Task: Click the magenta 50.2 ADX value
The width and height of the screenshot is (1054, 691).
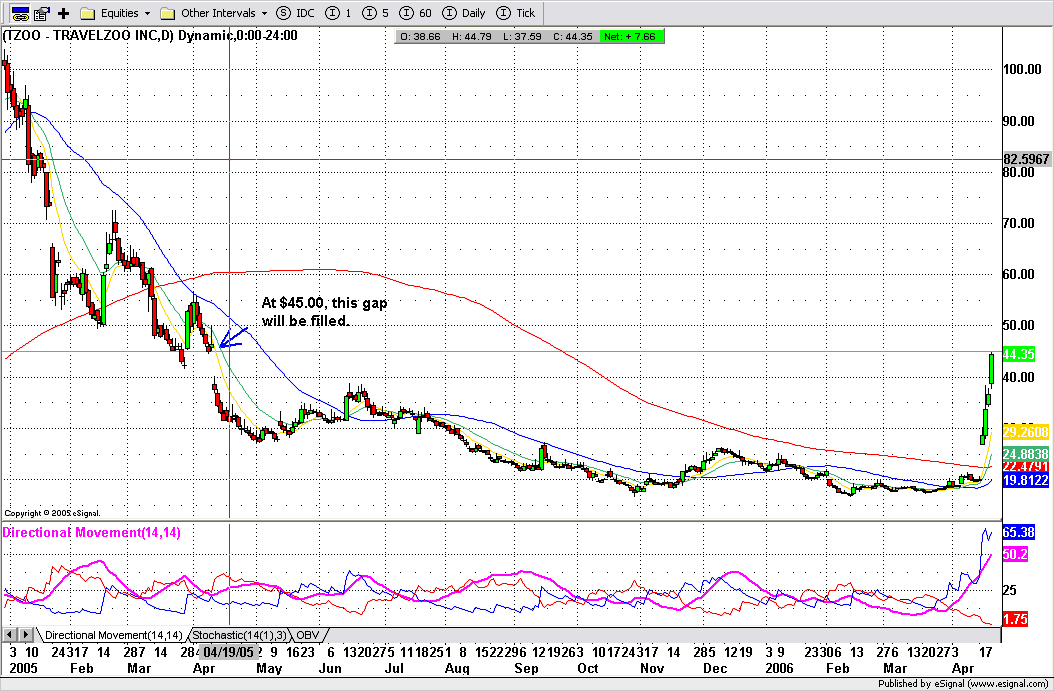Action: click(x=1015, y=555)
